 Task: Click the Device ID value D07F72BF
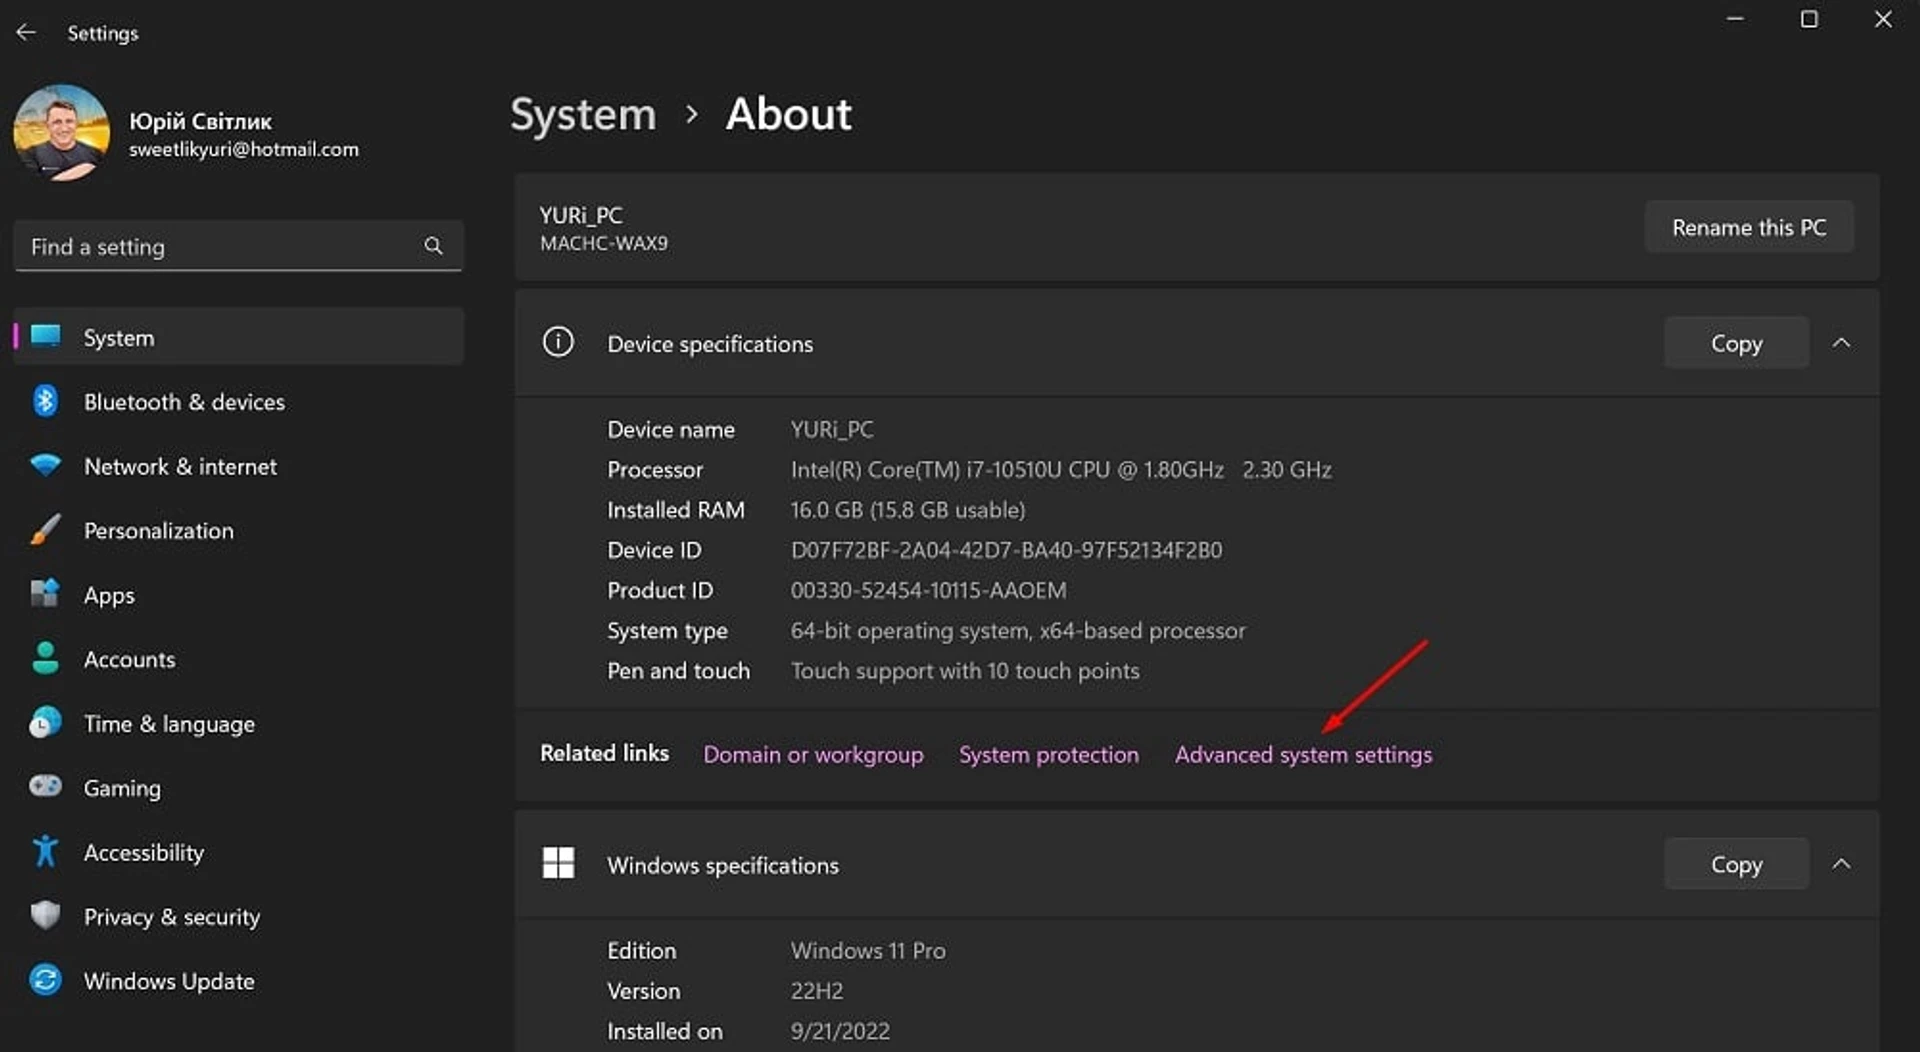tap(1006, 550)
